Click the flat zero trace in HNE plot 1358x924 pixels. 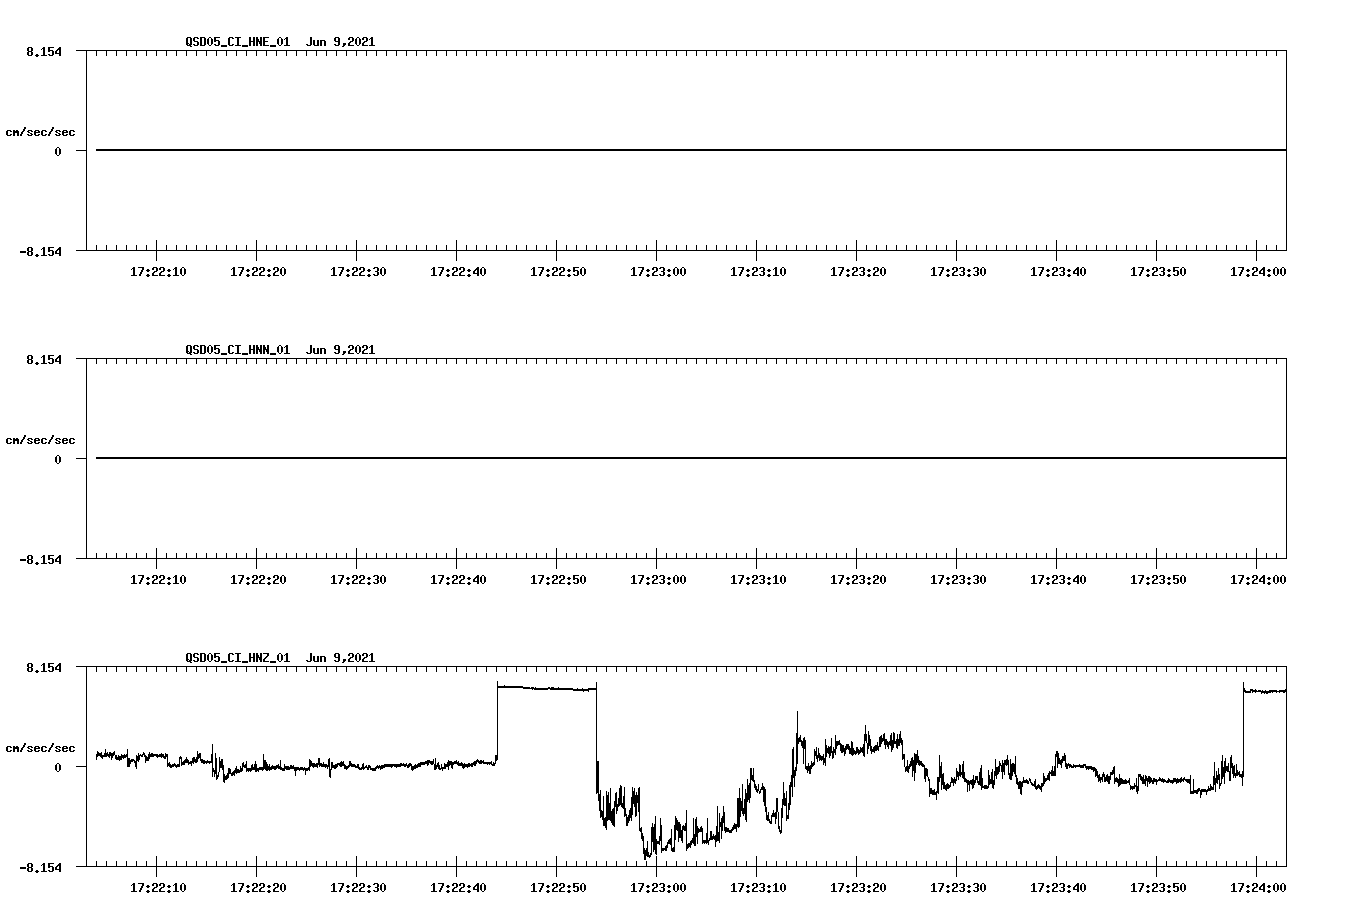tap(691, 150)
